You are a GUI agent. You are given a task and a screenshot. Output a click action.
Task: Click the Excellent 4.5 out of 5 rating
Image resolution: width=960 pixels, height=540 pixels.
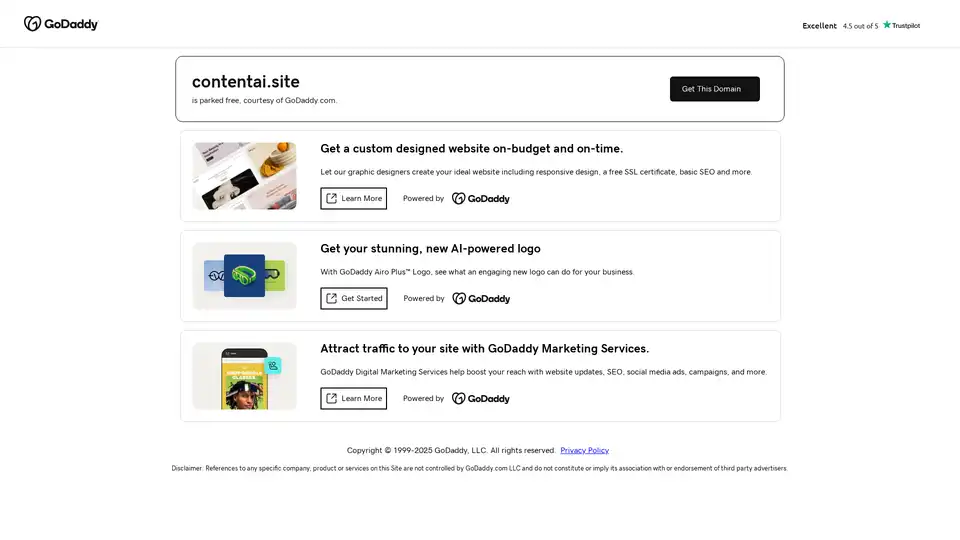(x=840, y=26)
